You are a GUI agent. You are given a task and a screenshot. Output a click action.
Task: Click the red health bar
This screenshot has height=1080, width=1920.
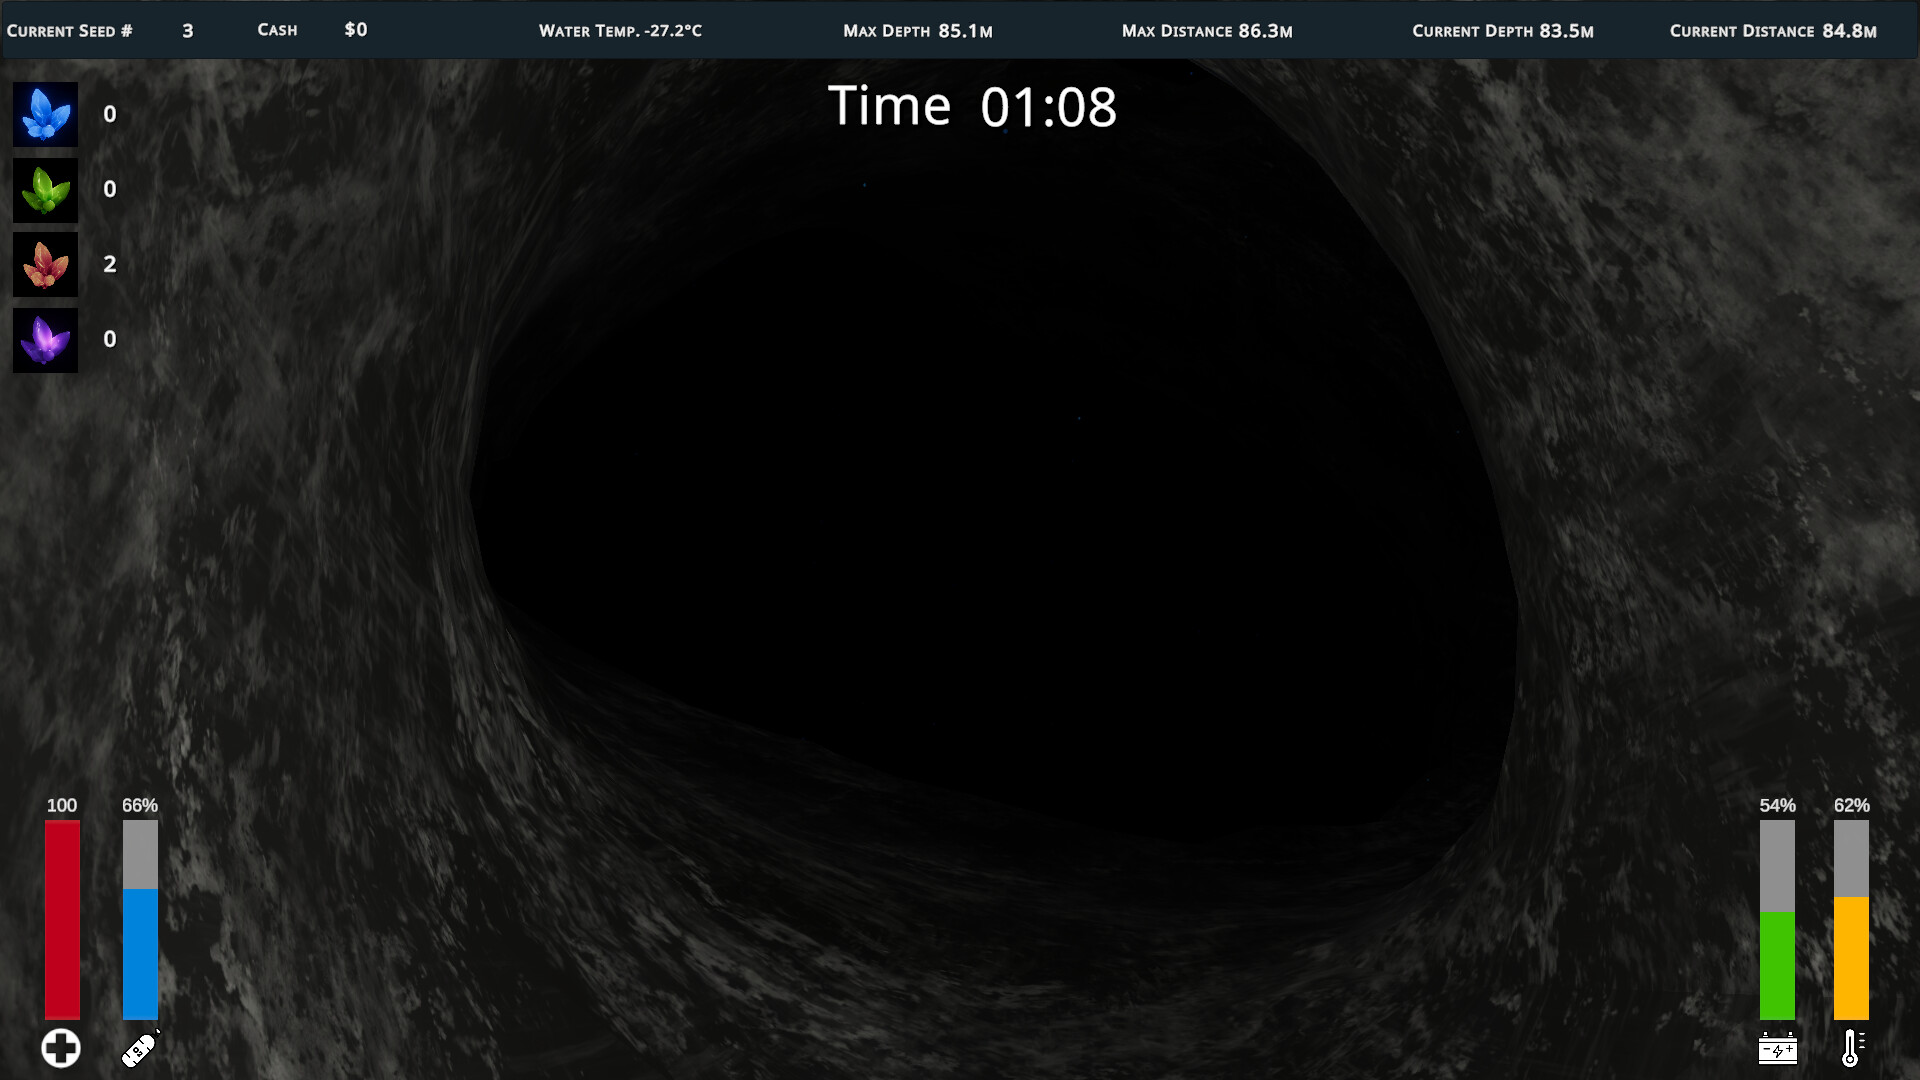[x=62, y=920]
